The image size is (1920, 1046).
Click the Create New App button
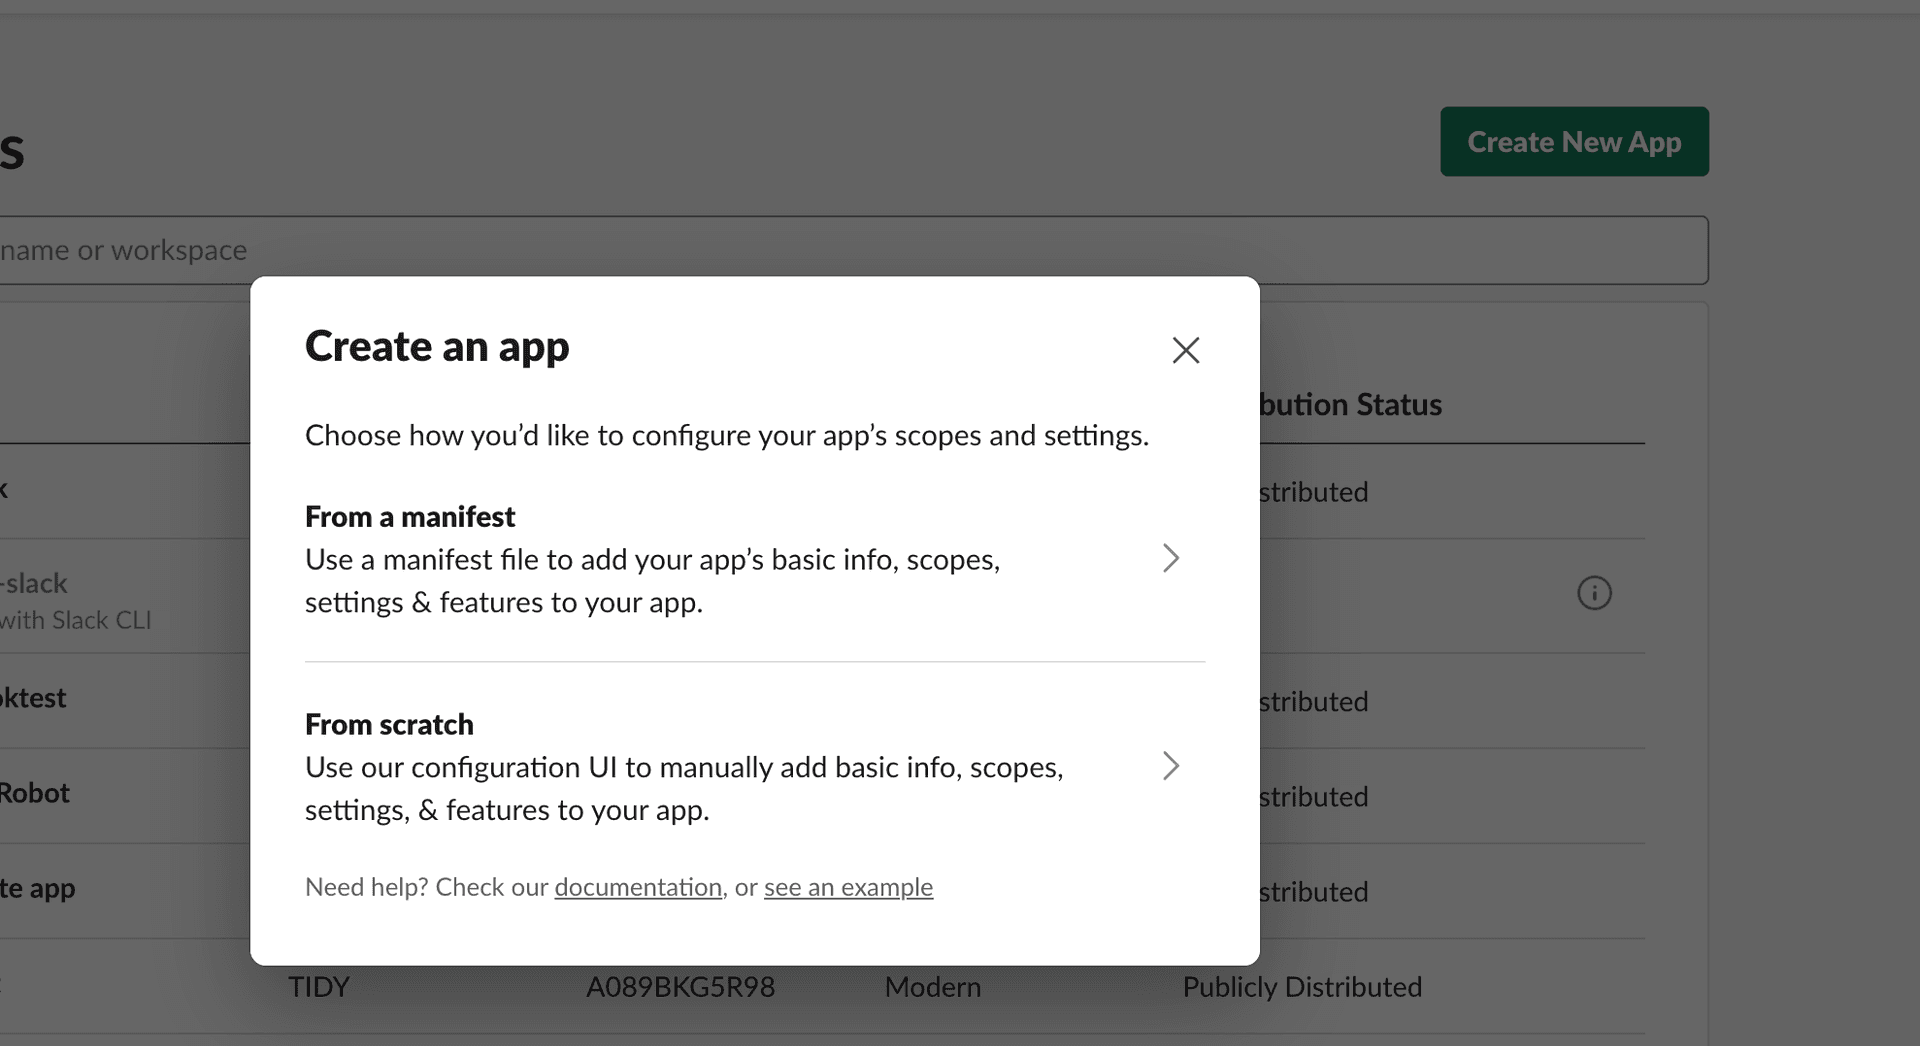[1573, 141]
